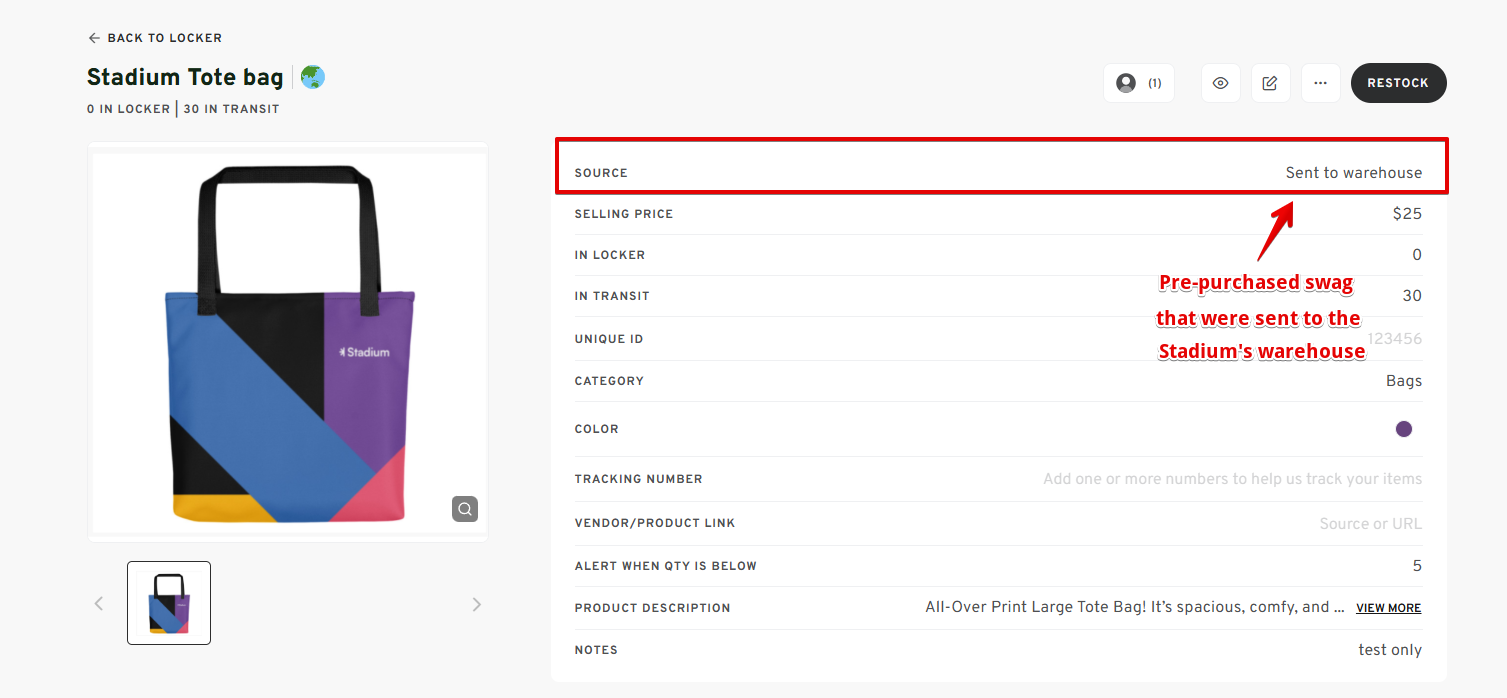Go back via Back to Locker link
Viewport: 1507px width, 698px height.
point(155,38)
